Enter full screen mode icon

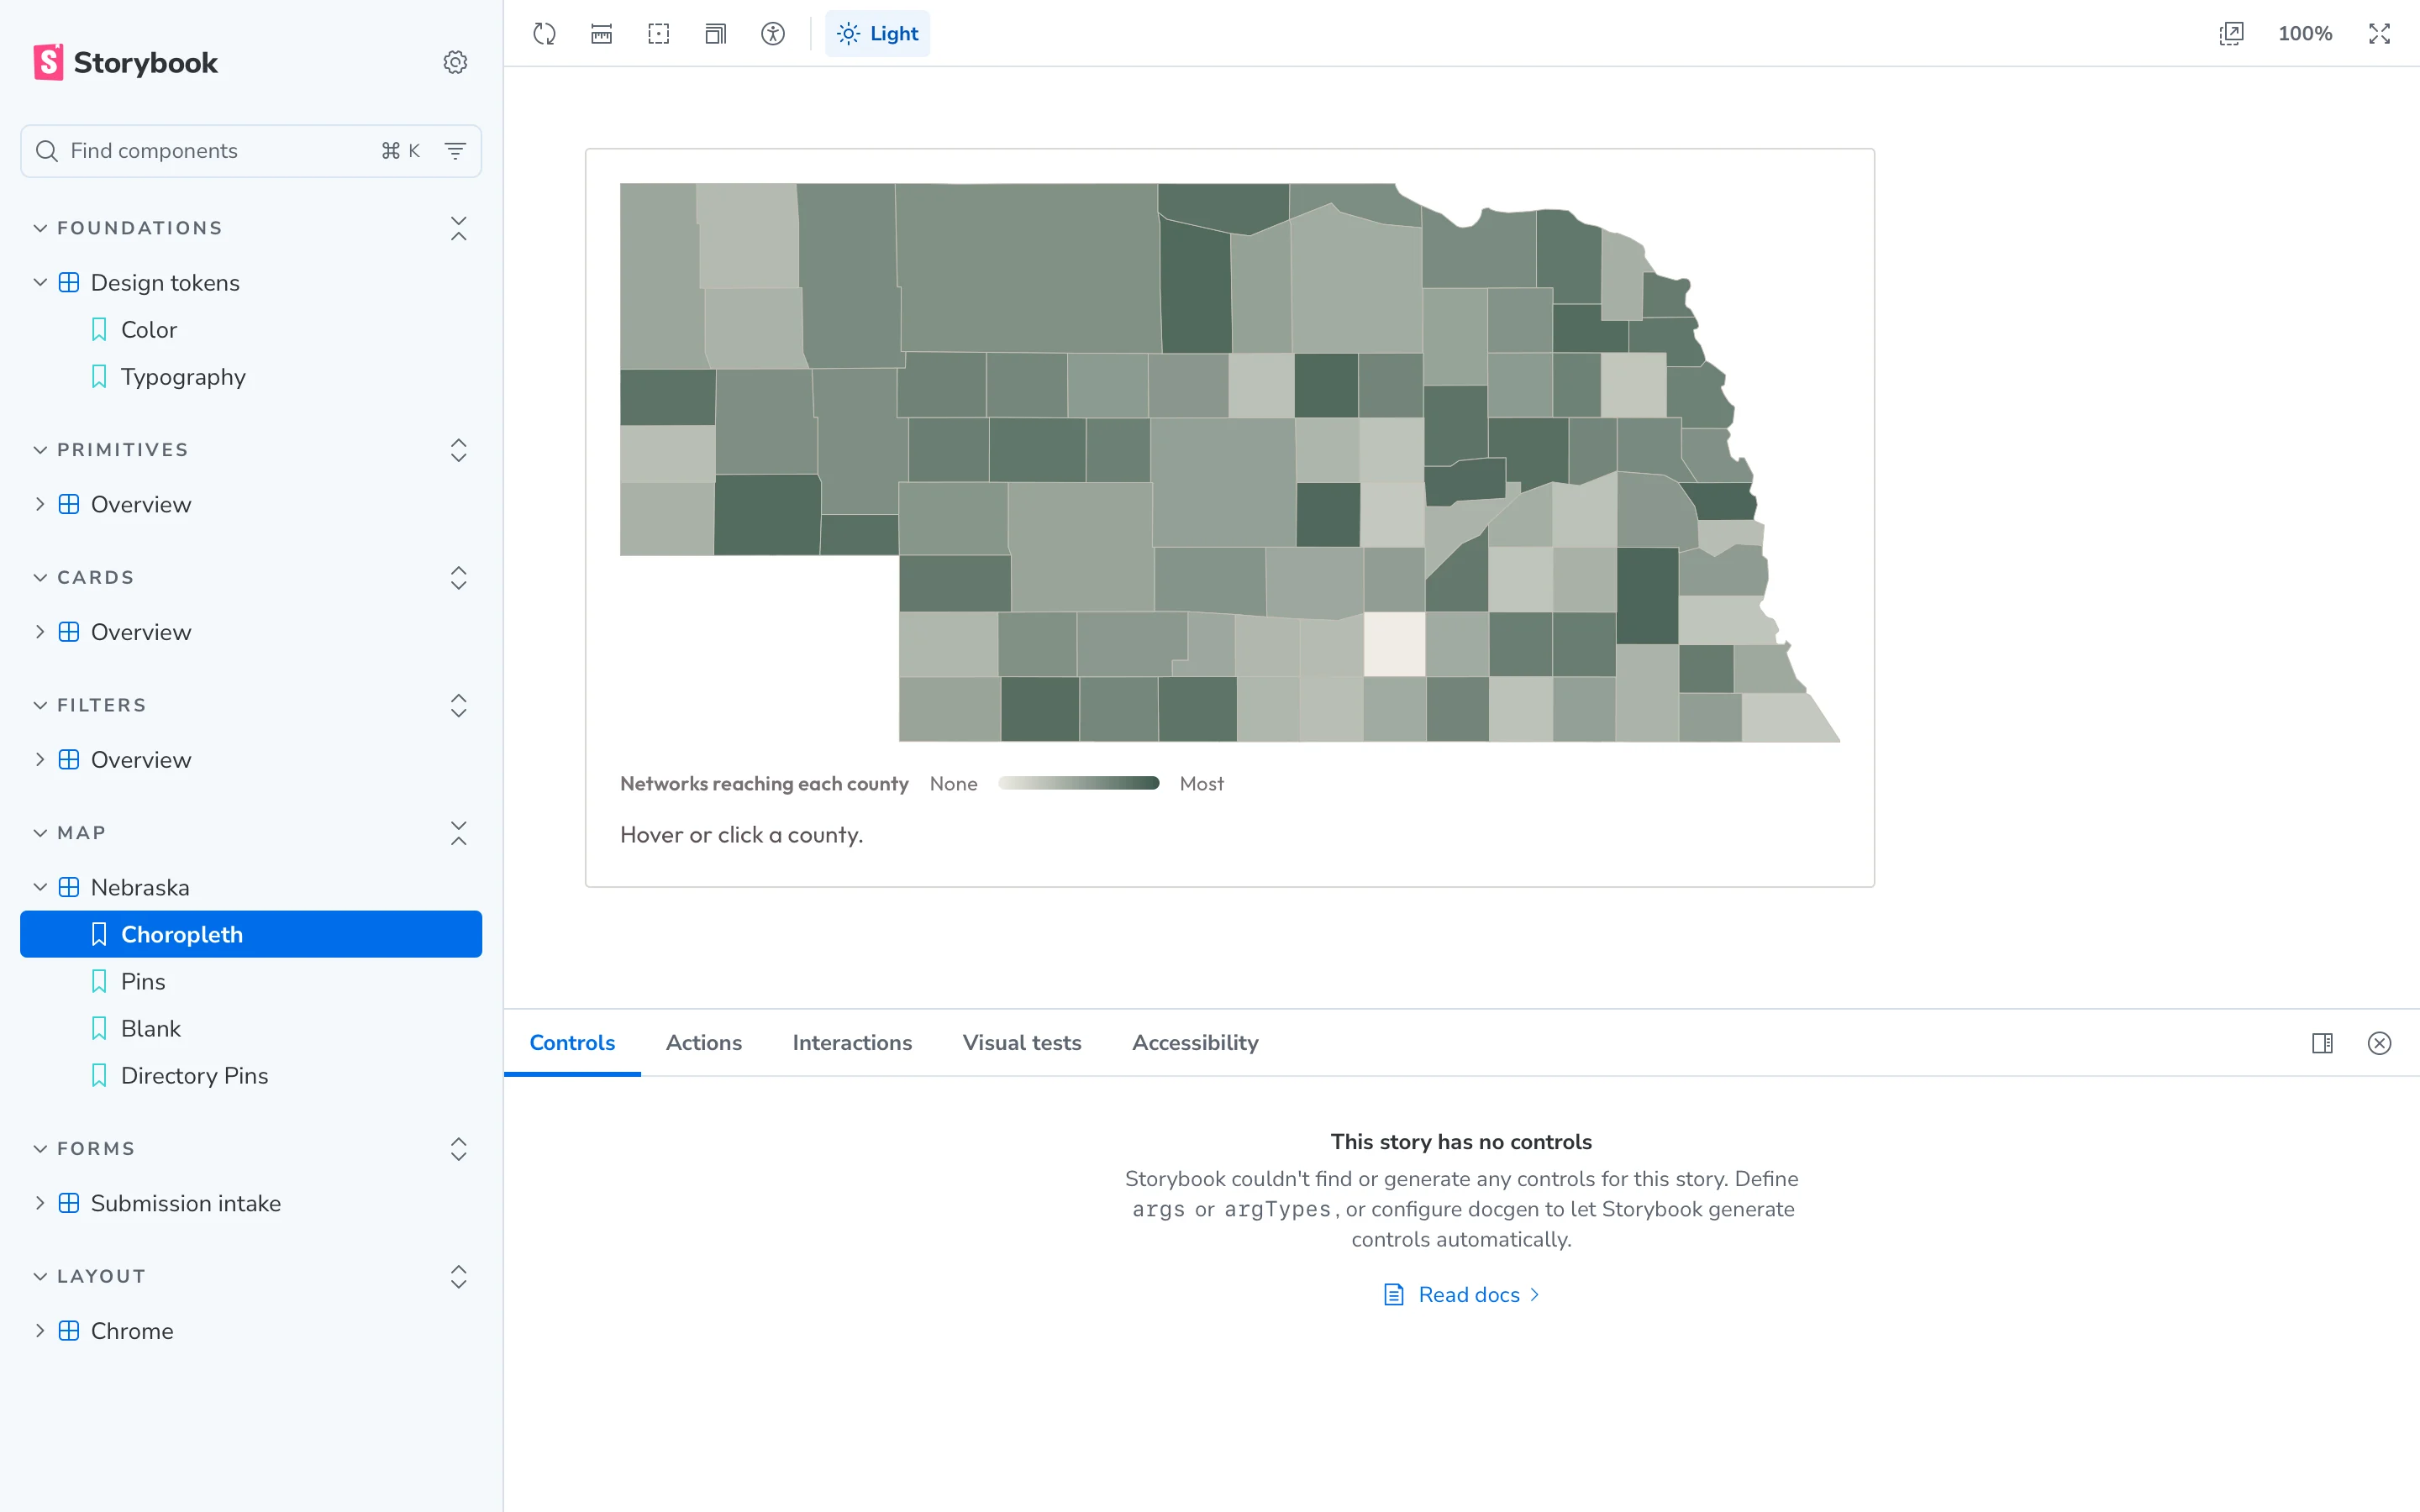2379,34
